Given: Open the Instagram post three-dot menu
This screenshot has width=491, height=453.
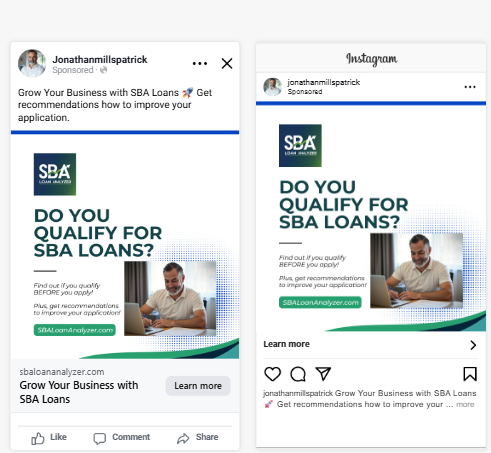Looking at the screenshot, I should click(x=470, y=87).
